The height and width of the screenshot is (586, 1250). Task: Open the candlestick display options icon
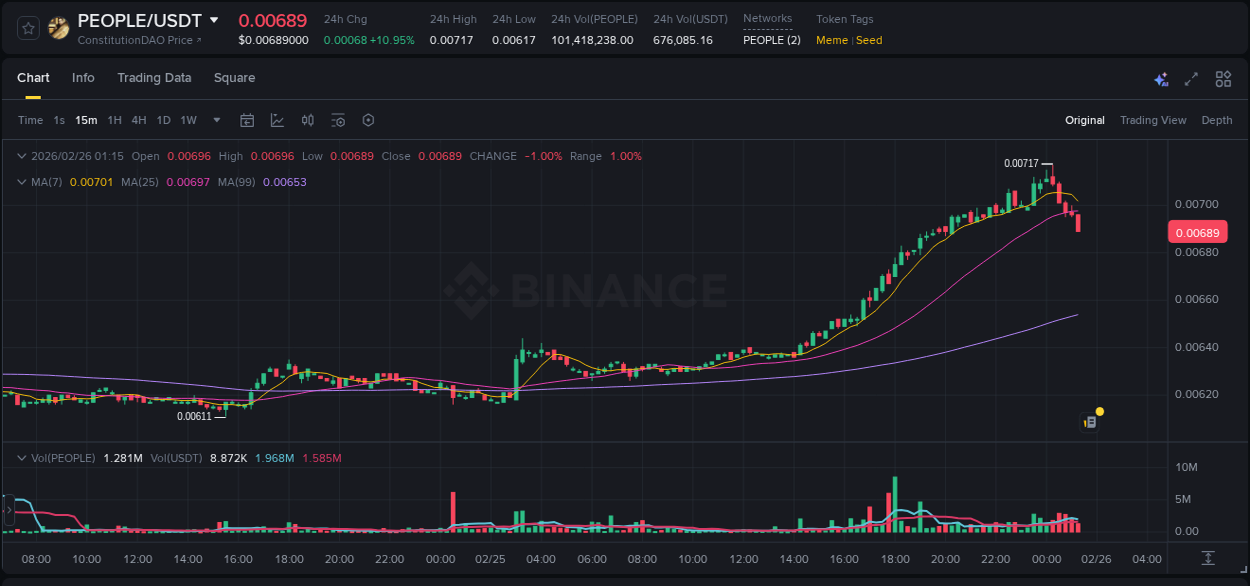307,120
